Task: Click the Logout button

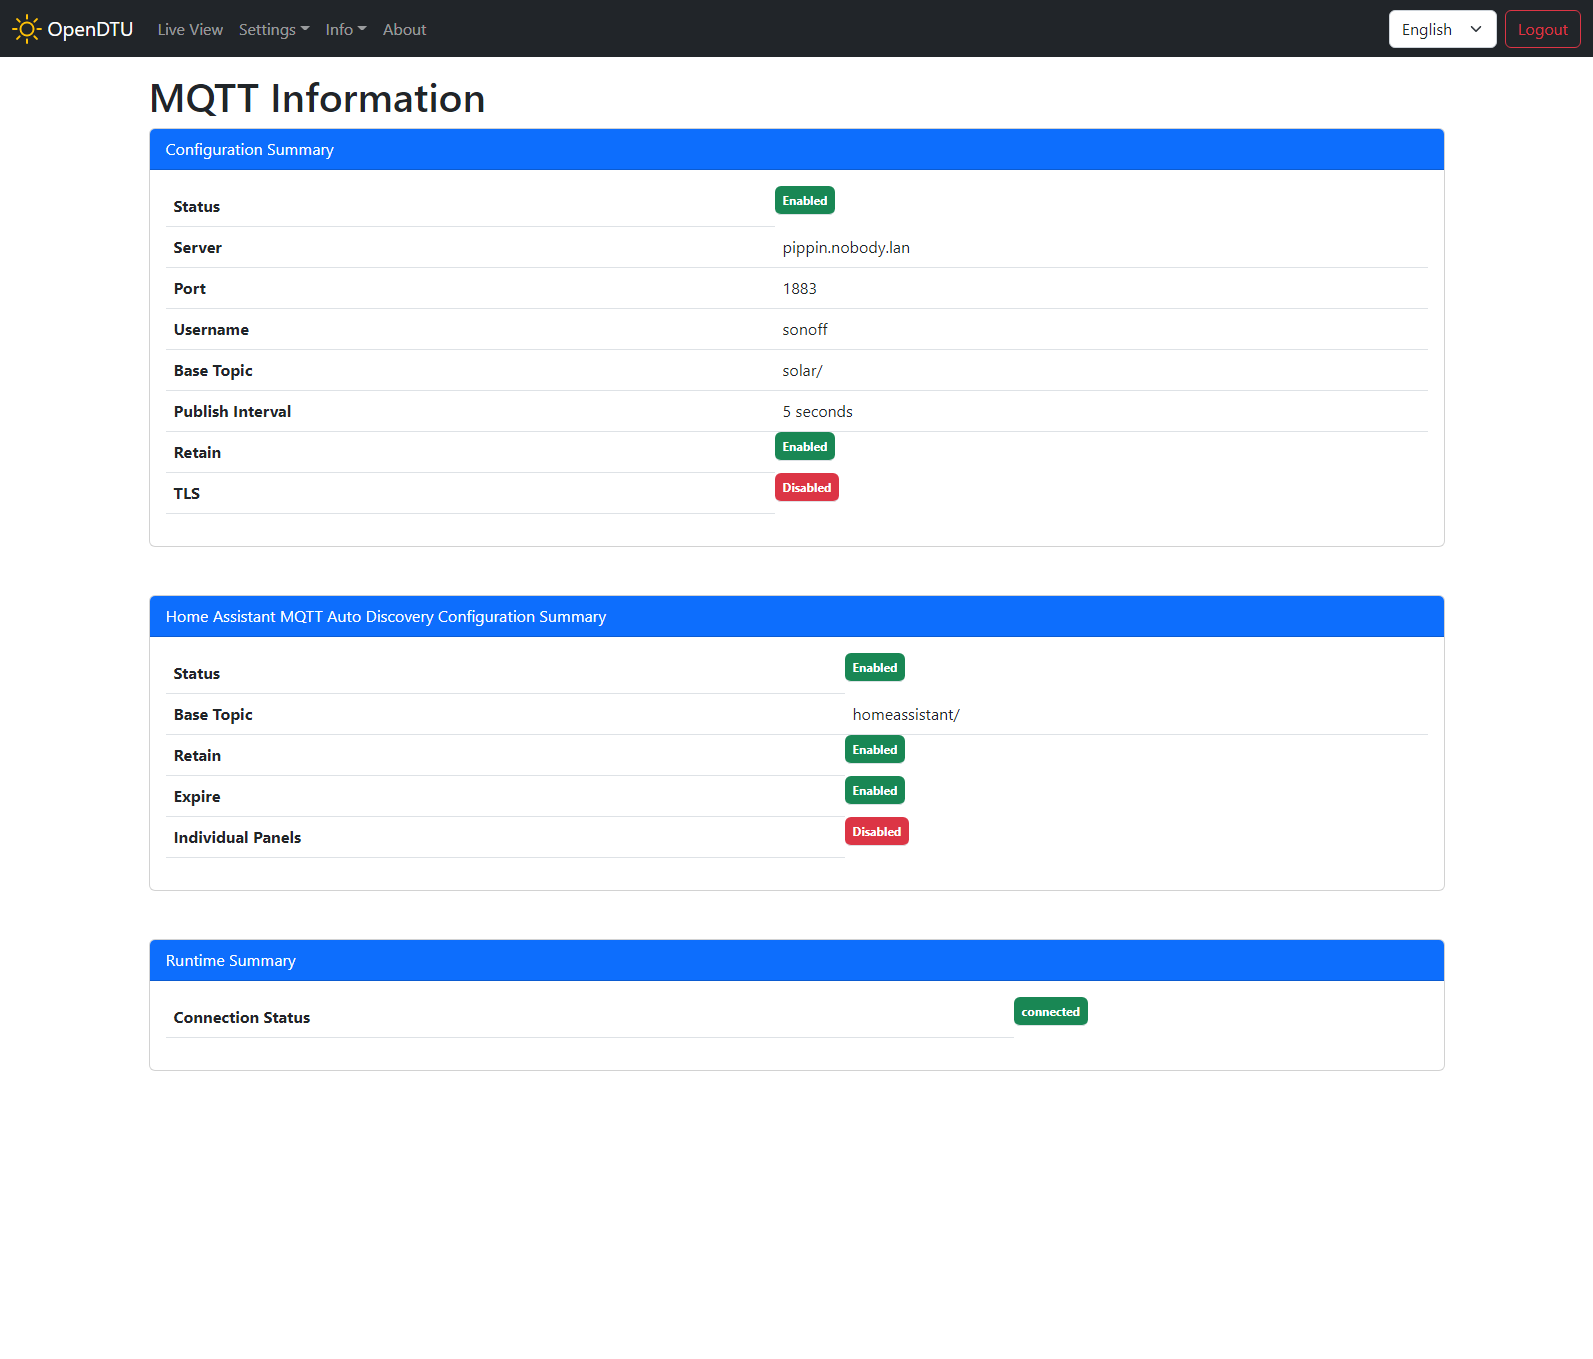Action: (x=1541, y=29)
